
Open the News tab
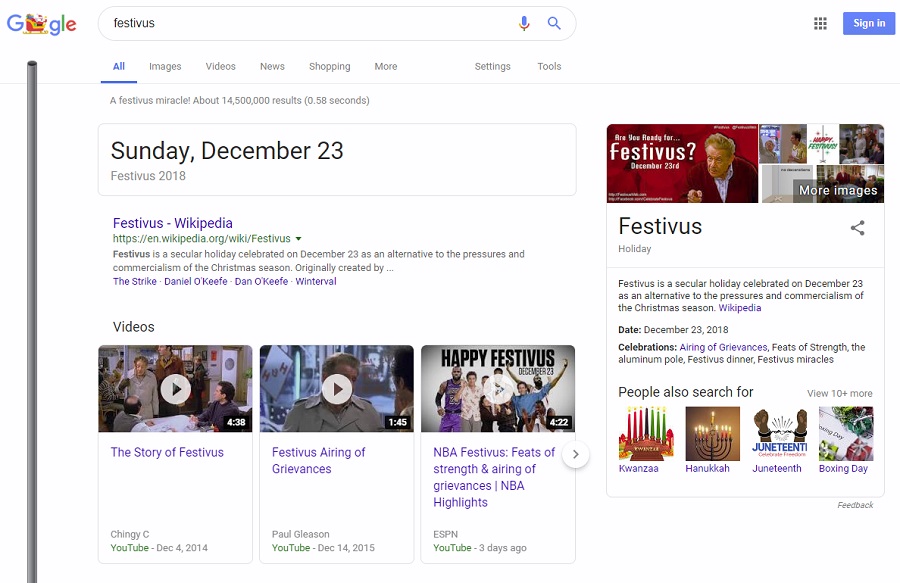[x=272, y=67]
